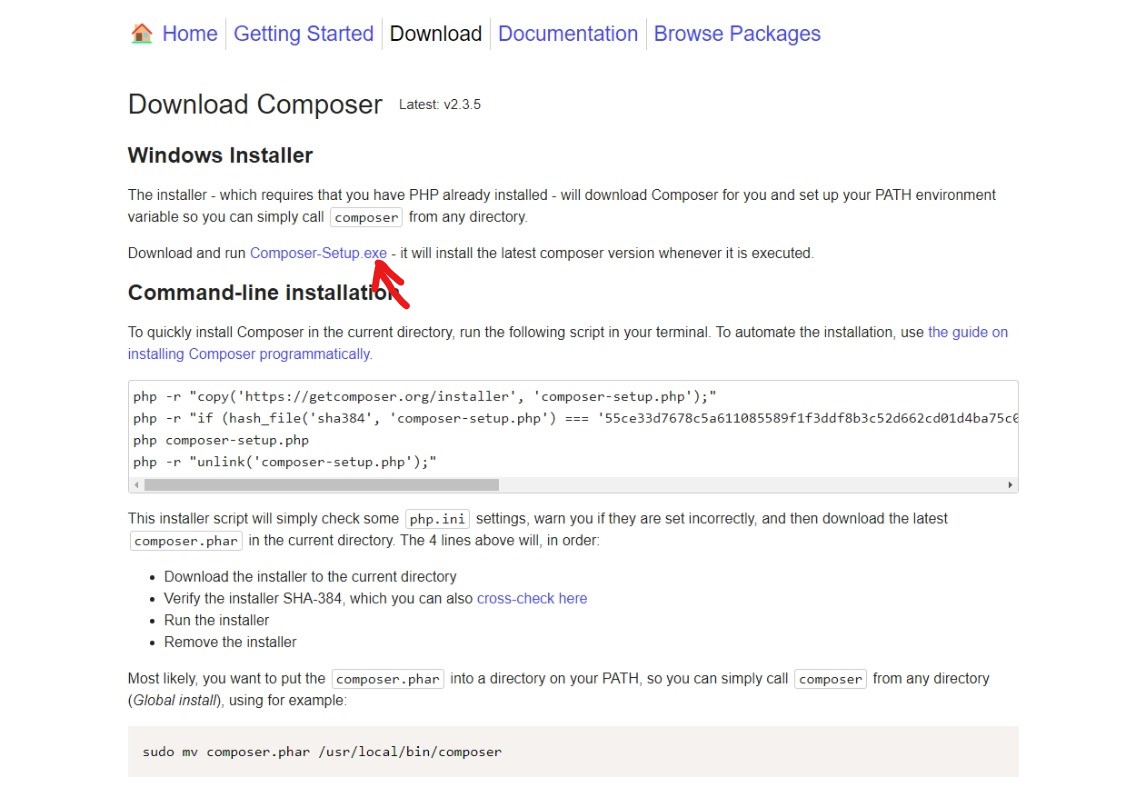Click the sudo mv composer.phar command
1146x785 pixels.
pos(322,751)
